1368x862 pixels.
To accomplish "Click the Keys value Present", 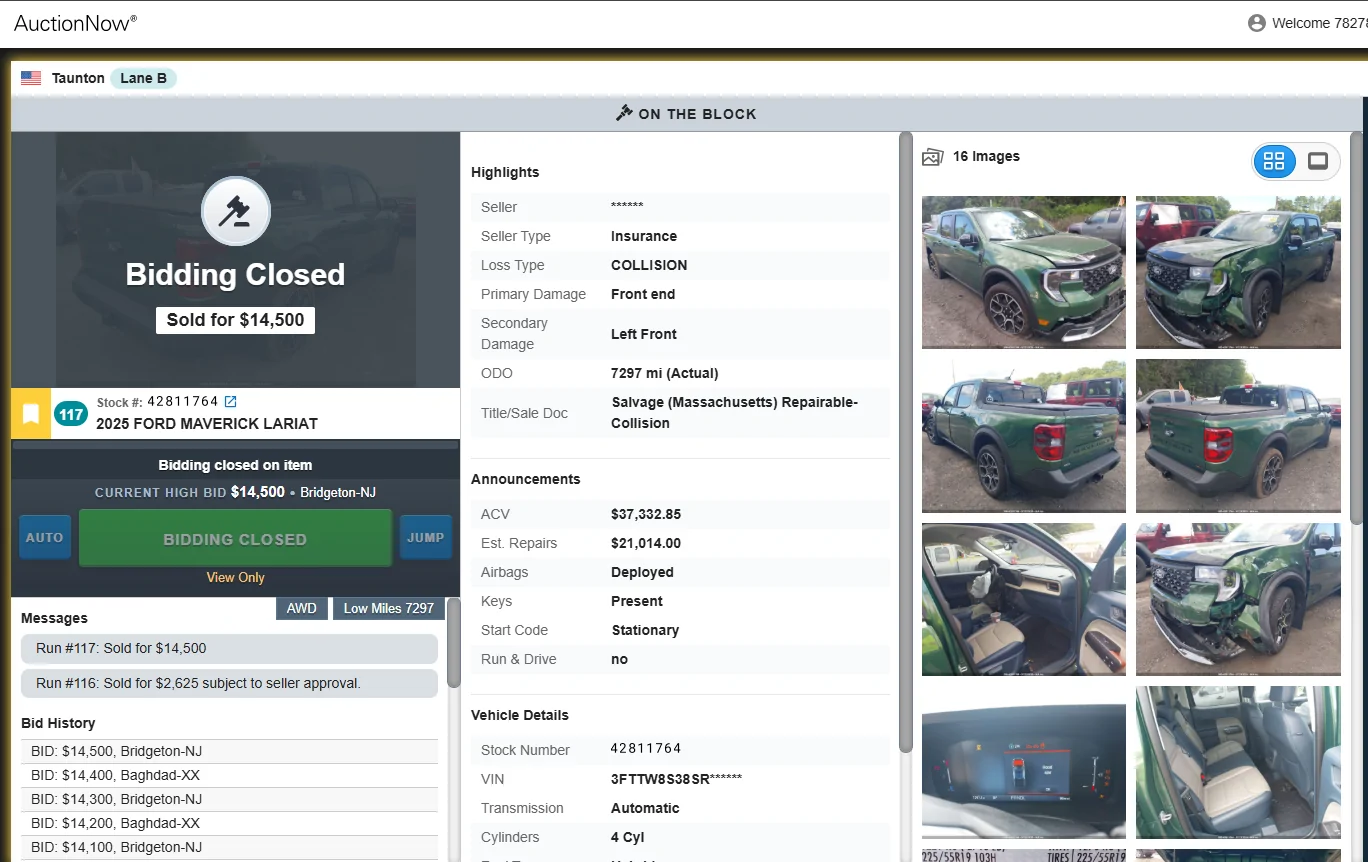I will 637,602.
